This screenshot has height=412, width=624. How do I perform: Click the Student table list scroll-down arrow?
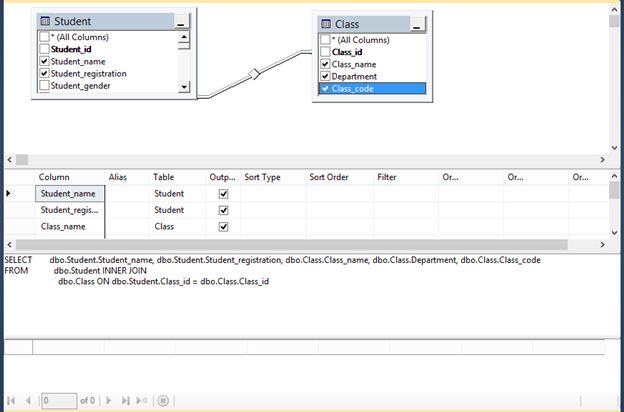point(184,87)
